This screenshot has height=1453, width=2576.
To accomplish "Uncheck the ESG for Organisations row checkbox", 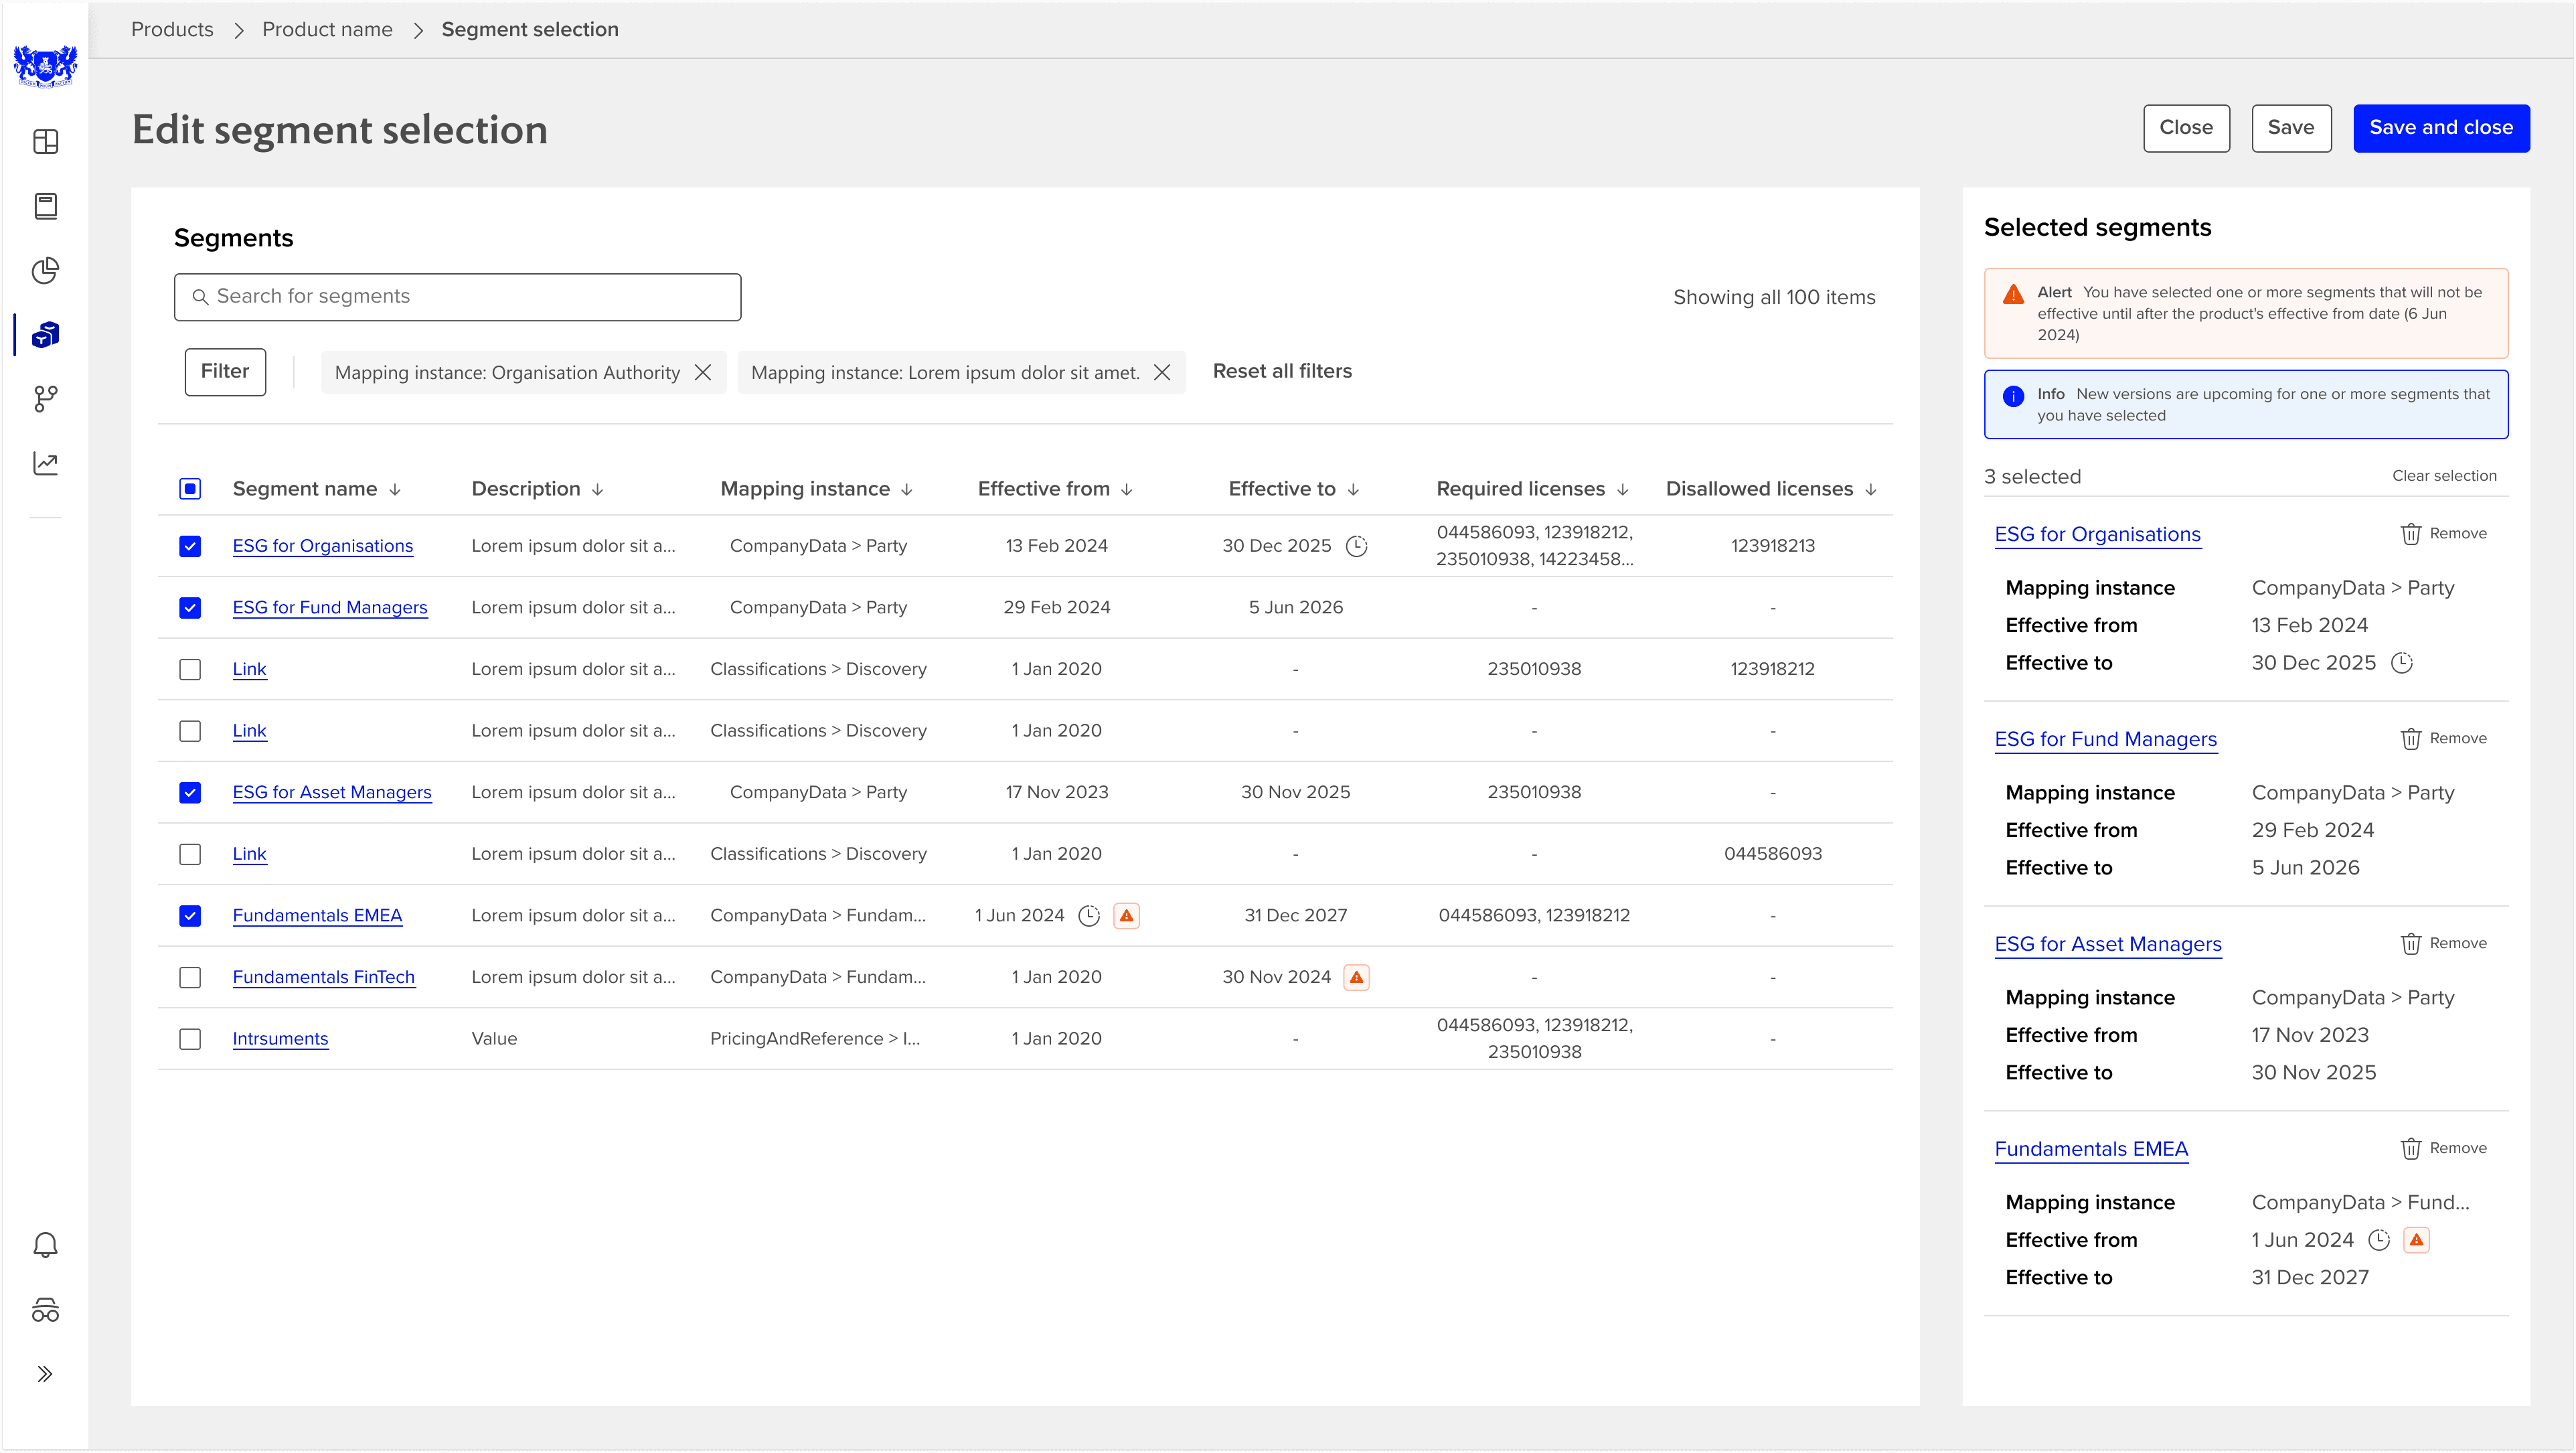I will pos(190,546).
